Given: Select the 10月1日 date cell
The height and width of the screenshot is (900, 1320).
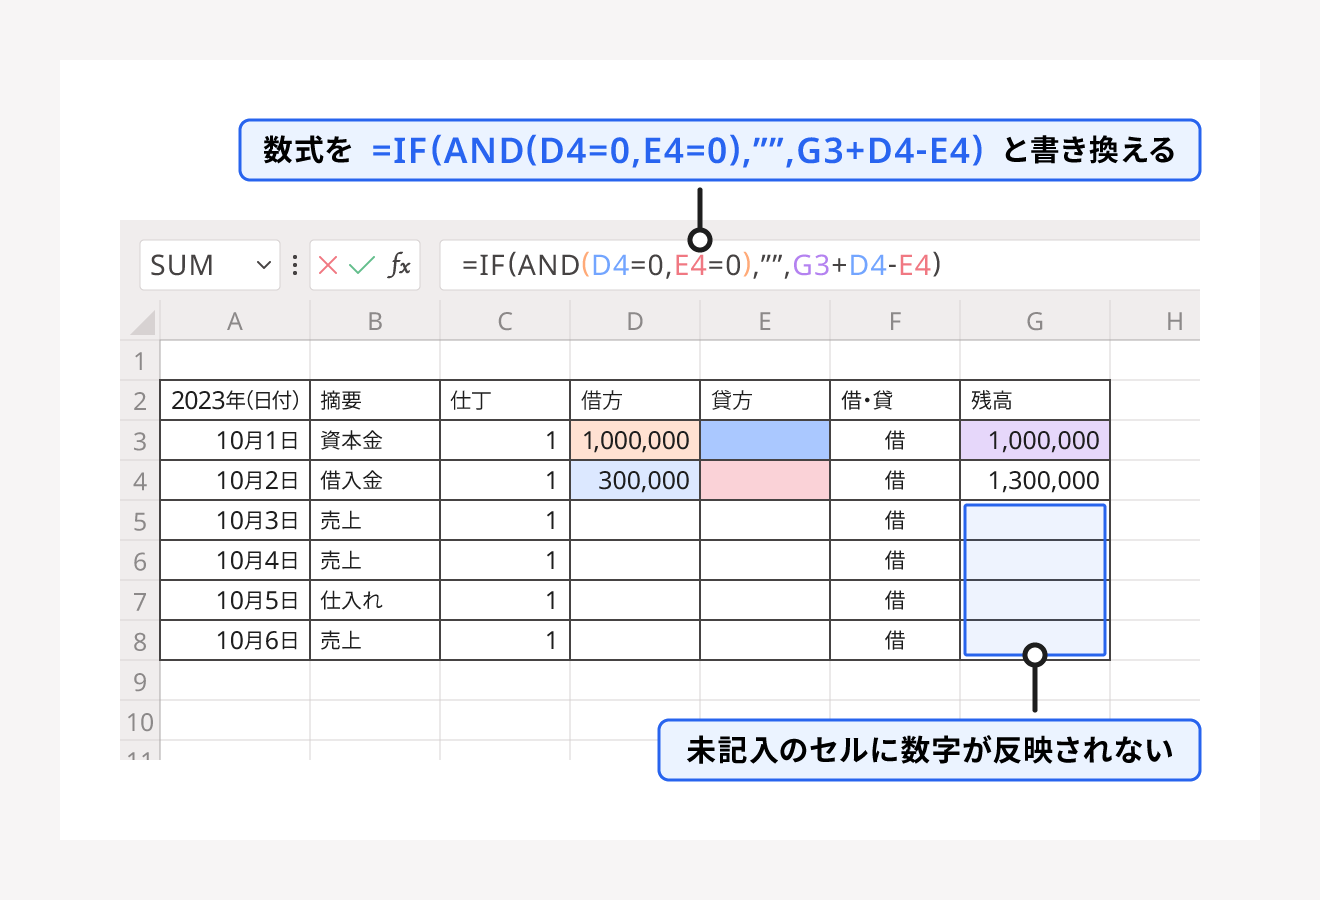Looking at the screenshot, I should coord(235,440).
